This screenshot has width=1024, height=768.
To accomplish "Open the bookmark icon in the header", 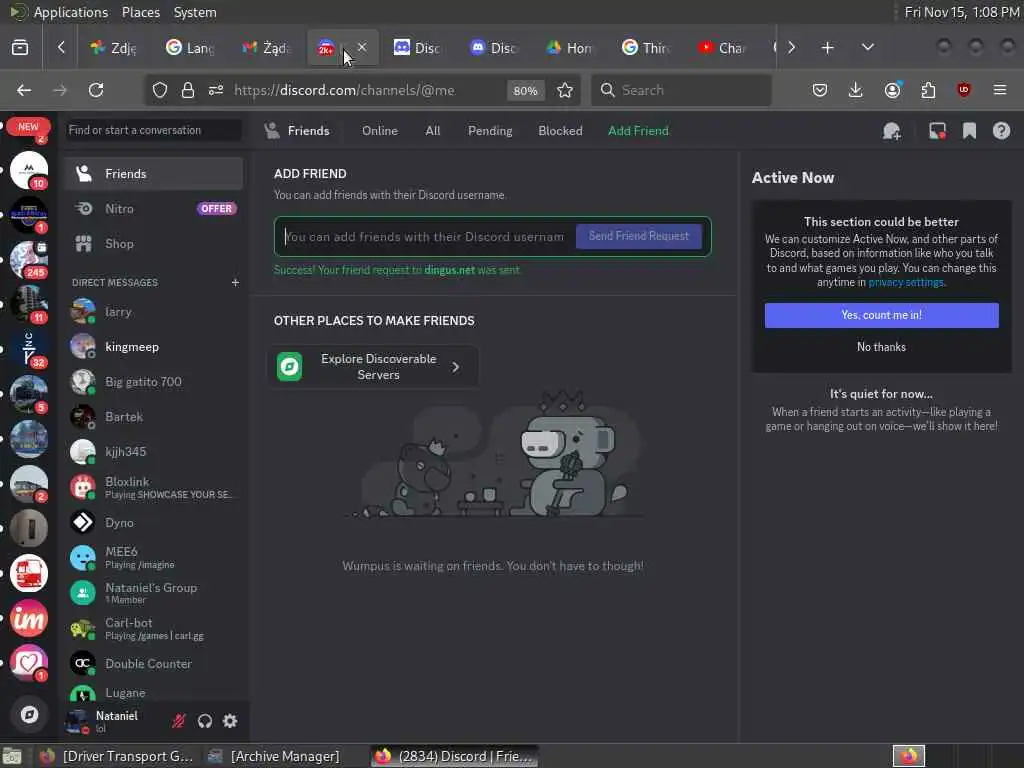I will coord(969,131).
